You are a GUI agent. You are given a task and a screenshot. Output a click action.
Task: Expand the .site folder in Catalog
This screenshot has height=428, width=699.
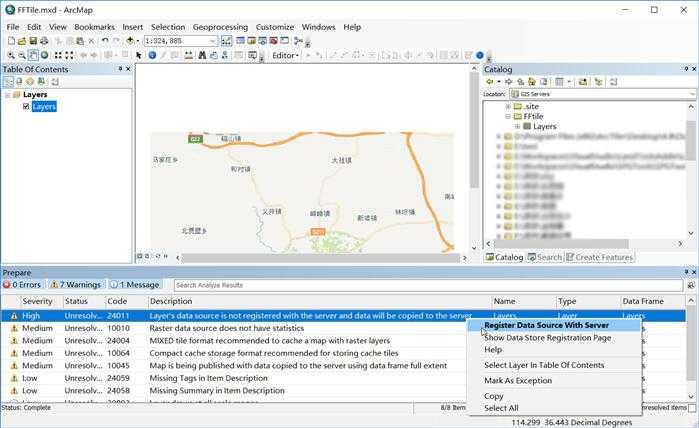(508, 107)
